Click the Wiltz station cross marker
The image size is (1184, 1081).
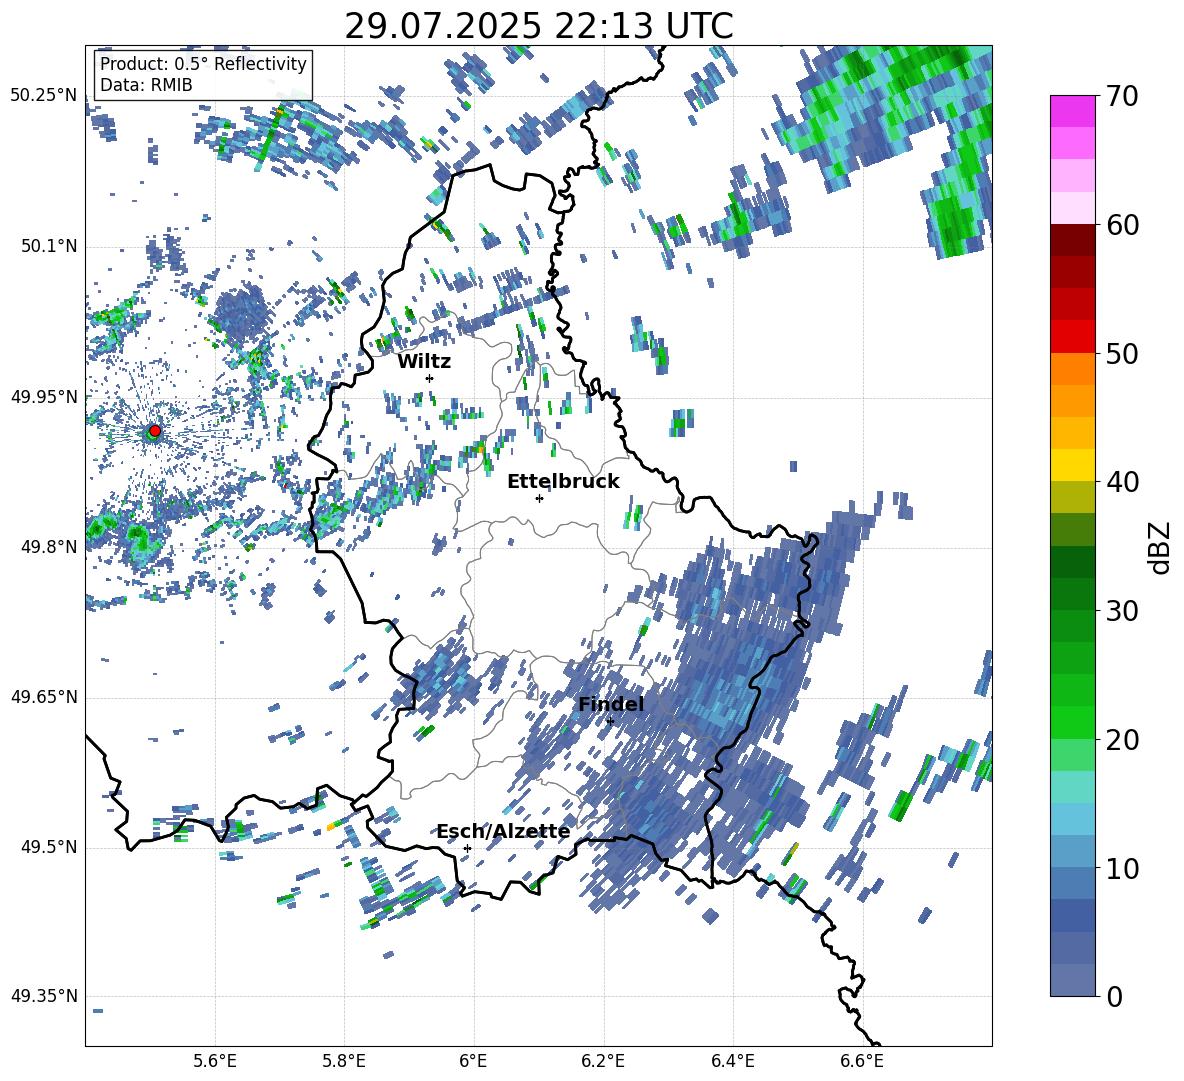click(x=430, y=378)
